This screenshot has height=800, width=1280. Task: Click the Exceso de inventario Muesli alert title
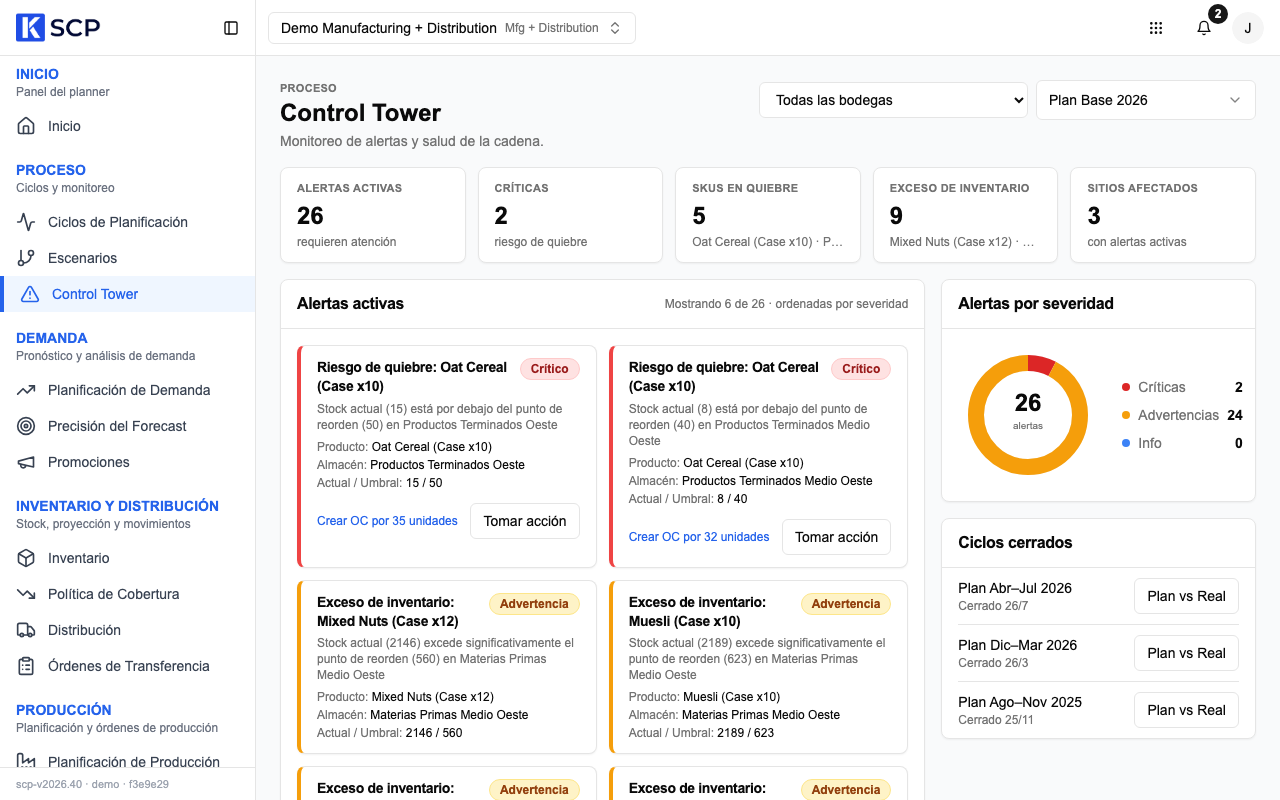698,612
